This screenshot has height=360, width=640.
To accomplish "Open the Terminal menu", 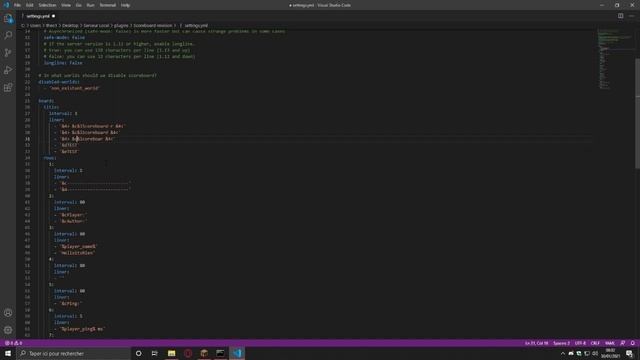I will click(x=108, y=5).
